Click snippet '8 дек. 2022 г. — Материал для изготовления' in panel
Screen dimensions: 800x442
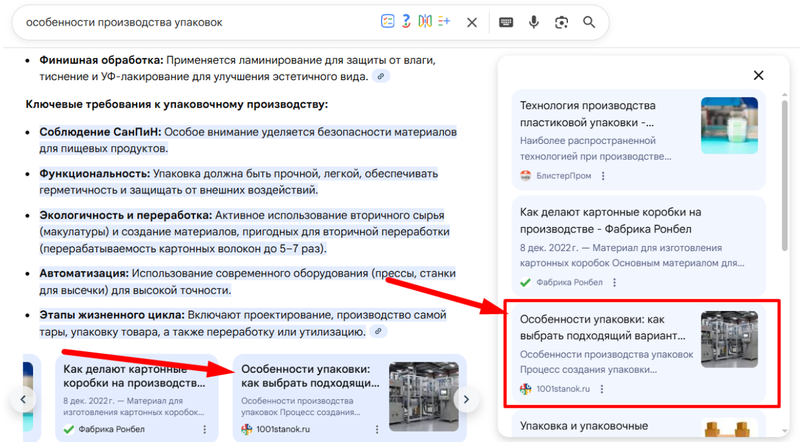(621, 248)
